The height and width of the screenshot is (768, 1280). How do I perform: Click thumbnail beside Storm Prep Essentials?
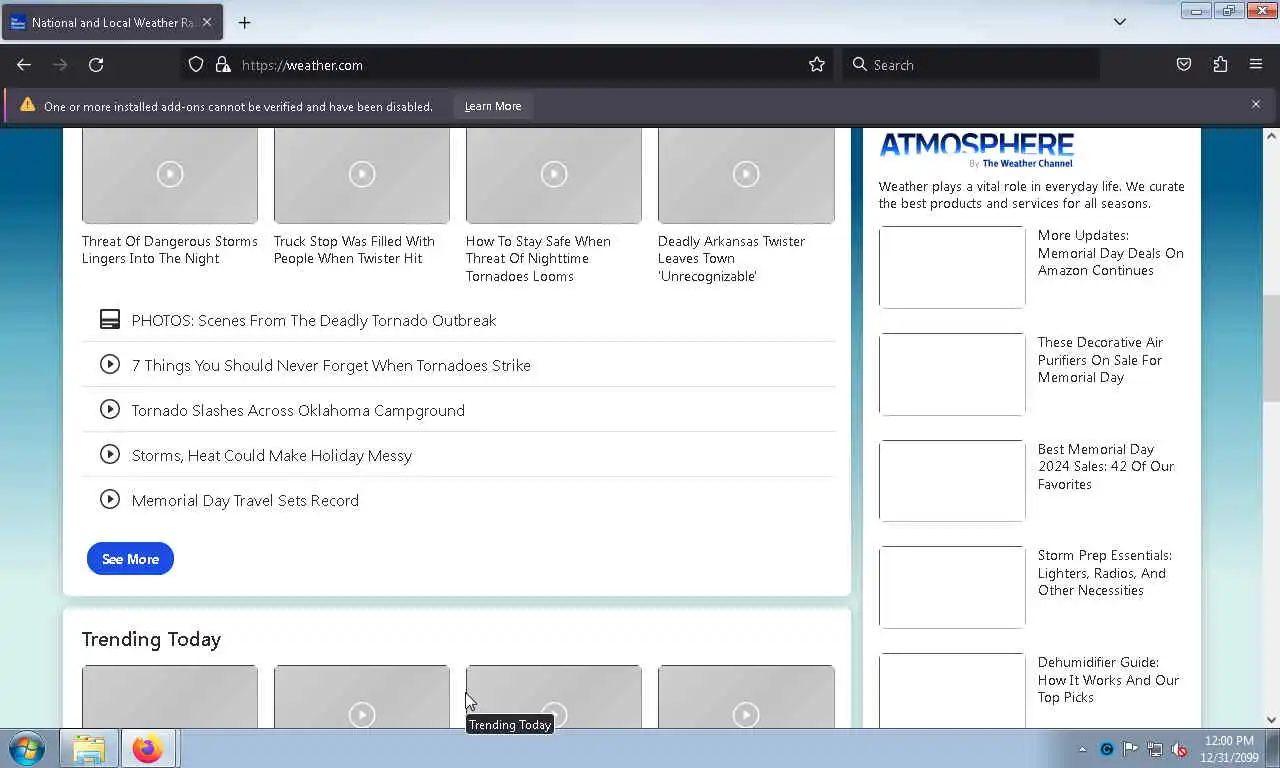coord(952,587)
